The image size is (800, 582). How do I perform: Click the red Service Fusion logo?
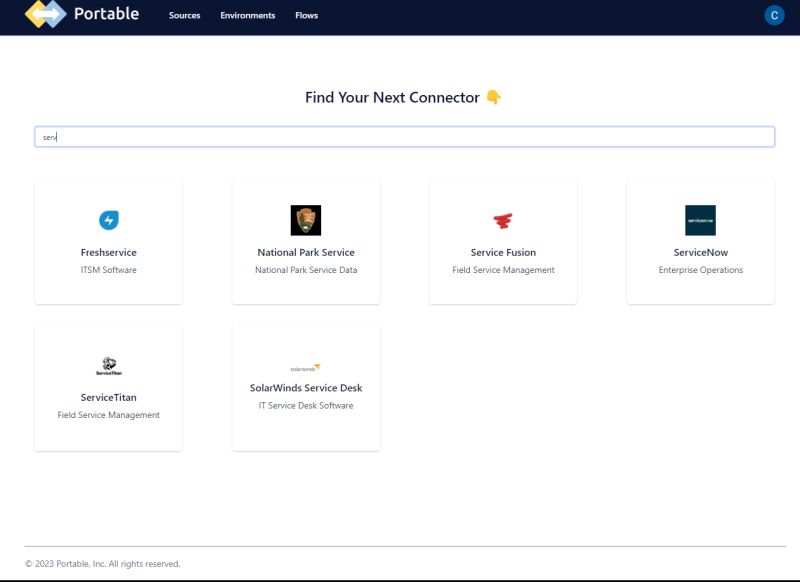point(502,221)
